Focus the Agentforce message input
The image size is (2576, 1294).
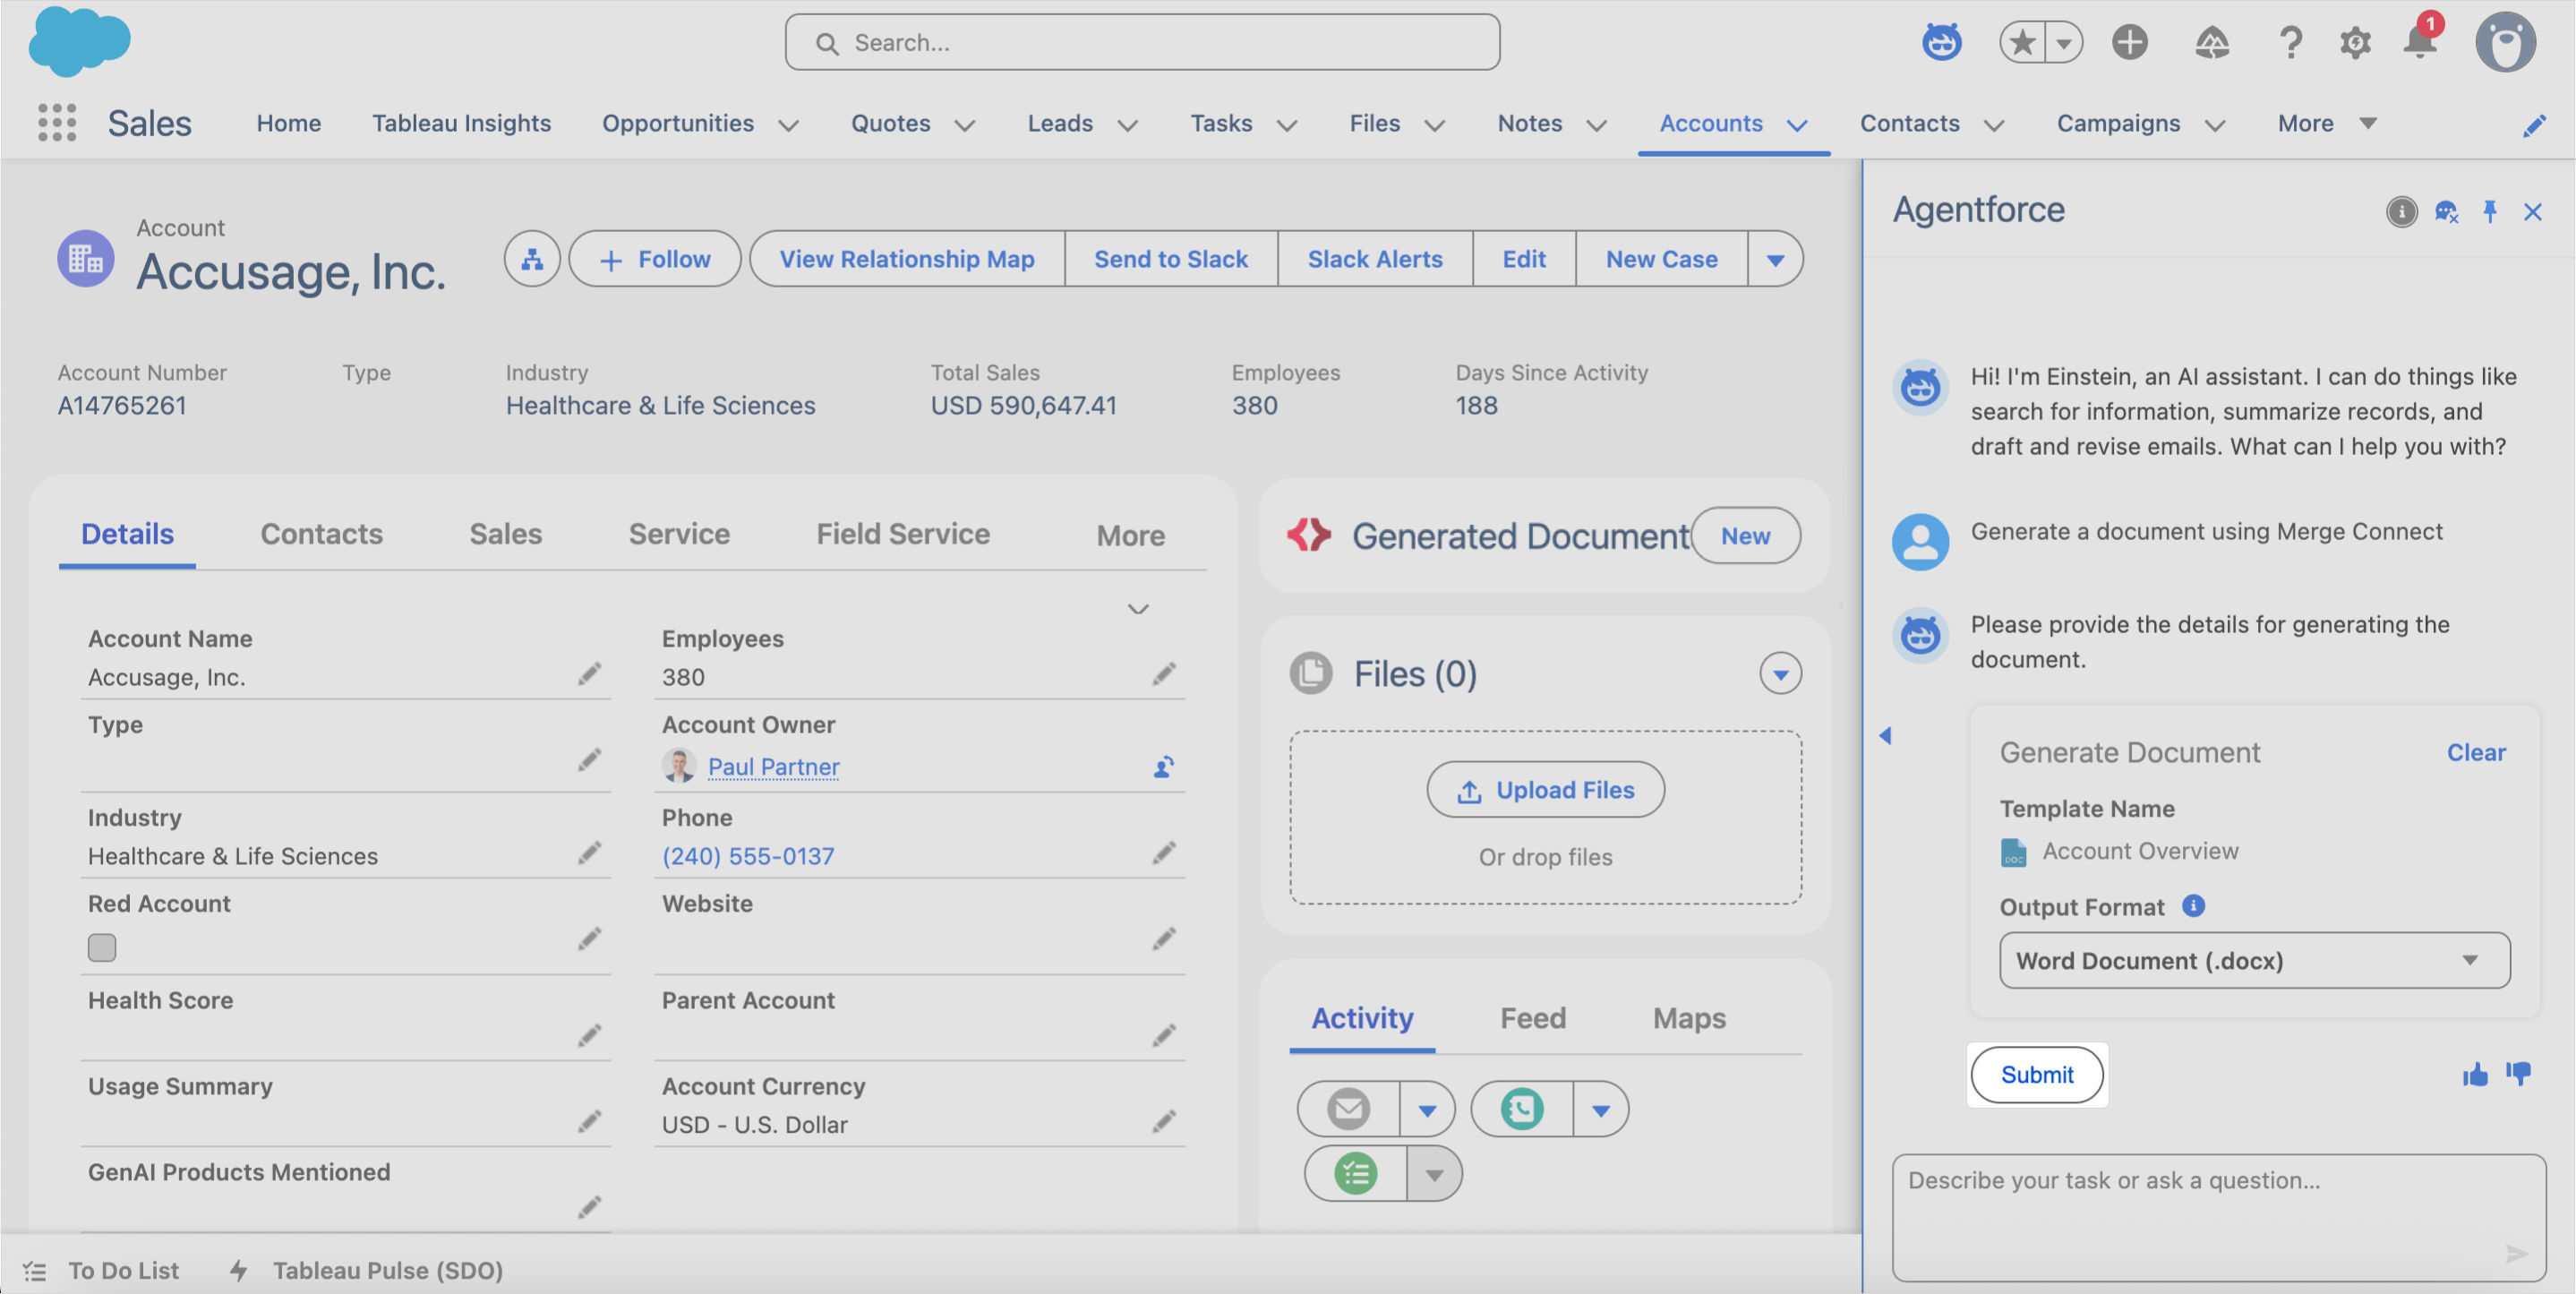coord(2218,1217)
